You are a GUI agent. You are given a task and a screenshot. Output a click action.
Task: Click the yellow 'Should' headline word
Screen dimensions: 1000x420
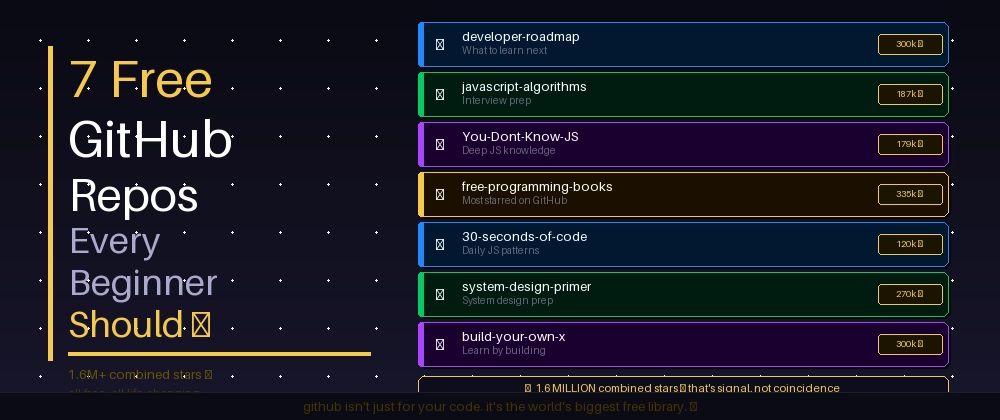click(x=126, y=325)
